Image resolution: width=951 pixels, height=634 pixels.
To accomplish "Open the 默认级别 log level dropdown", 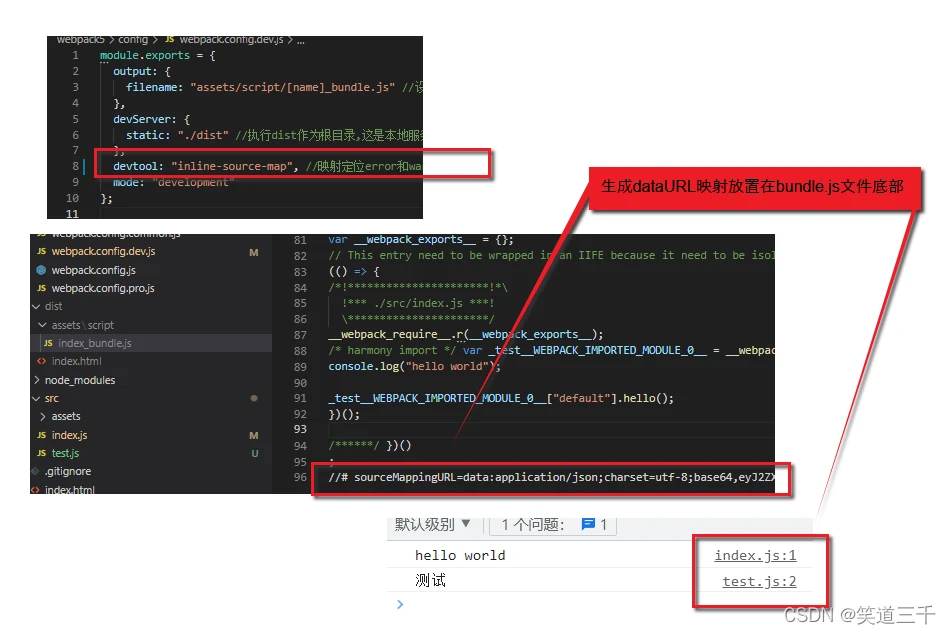I will coord(432,524).
